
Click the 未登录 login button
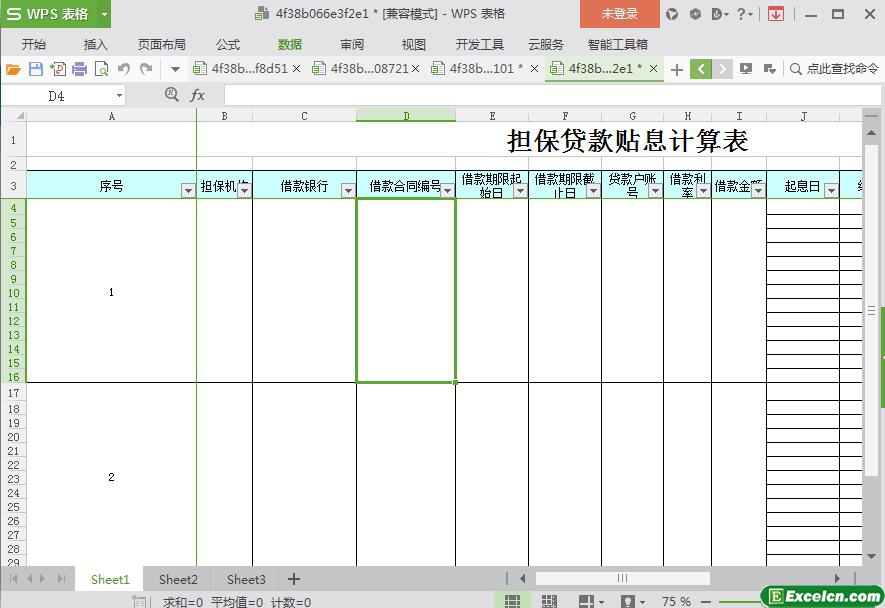click(x=619, y=14)
